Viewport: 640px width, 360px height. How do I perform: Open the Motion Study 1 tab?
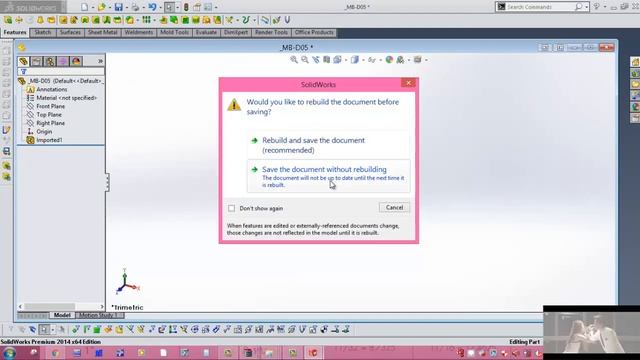click(x=98, y=315)
